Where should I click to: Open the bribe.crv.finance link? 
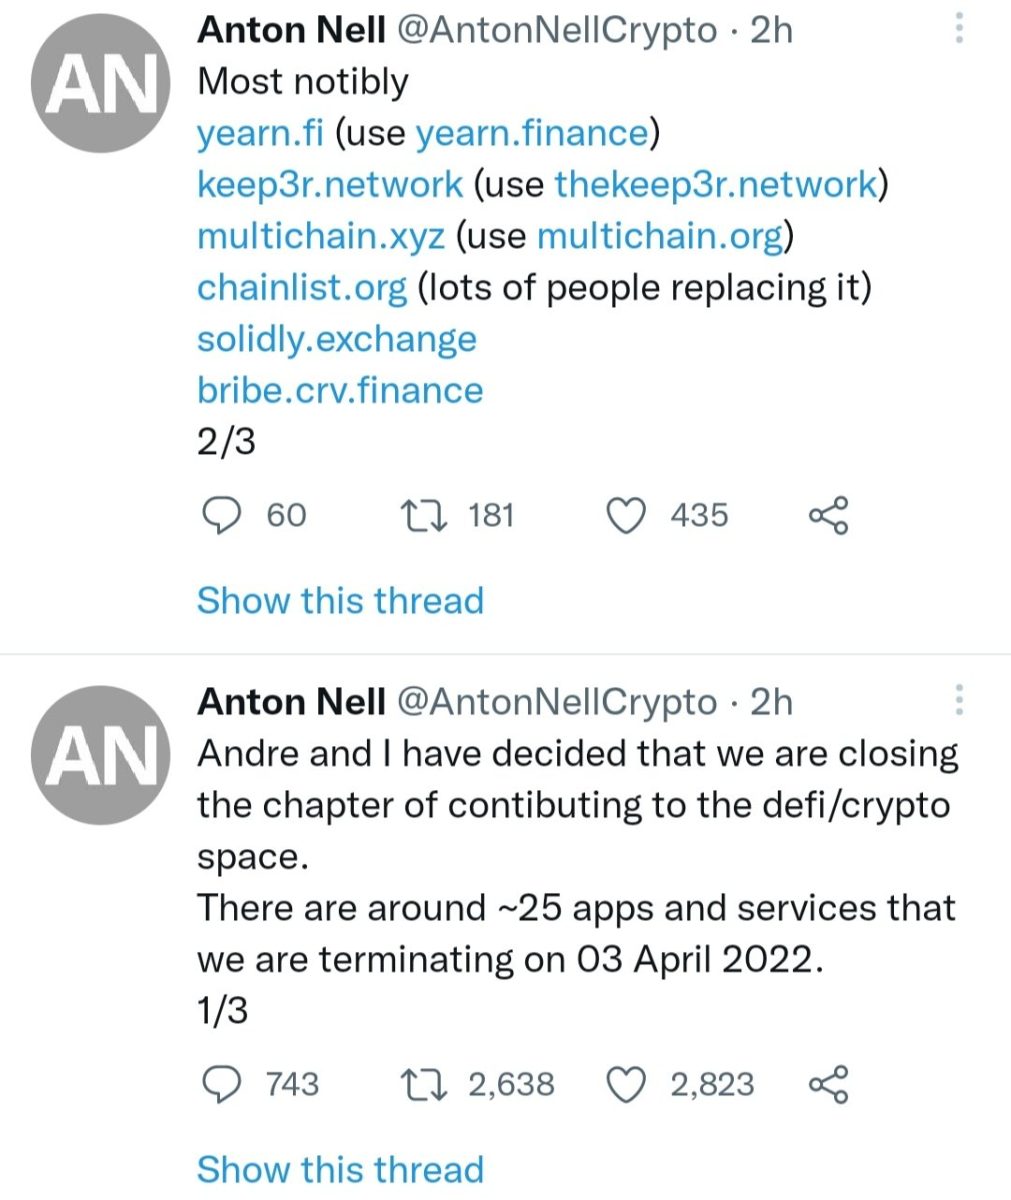340,390
